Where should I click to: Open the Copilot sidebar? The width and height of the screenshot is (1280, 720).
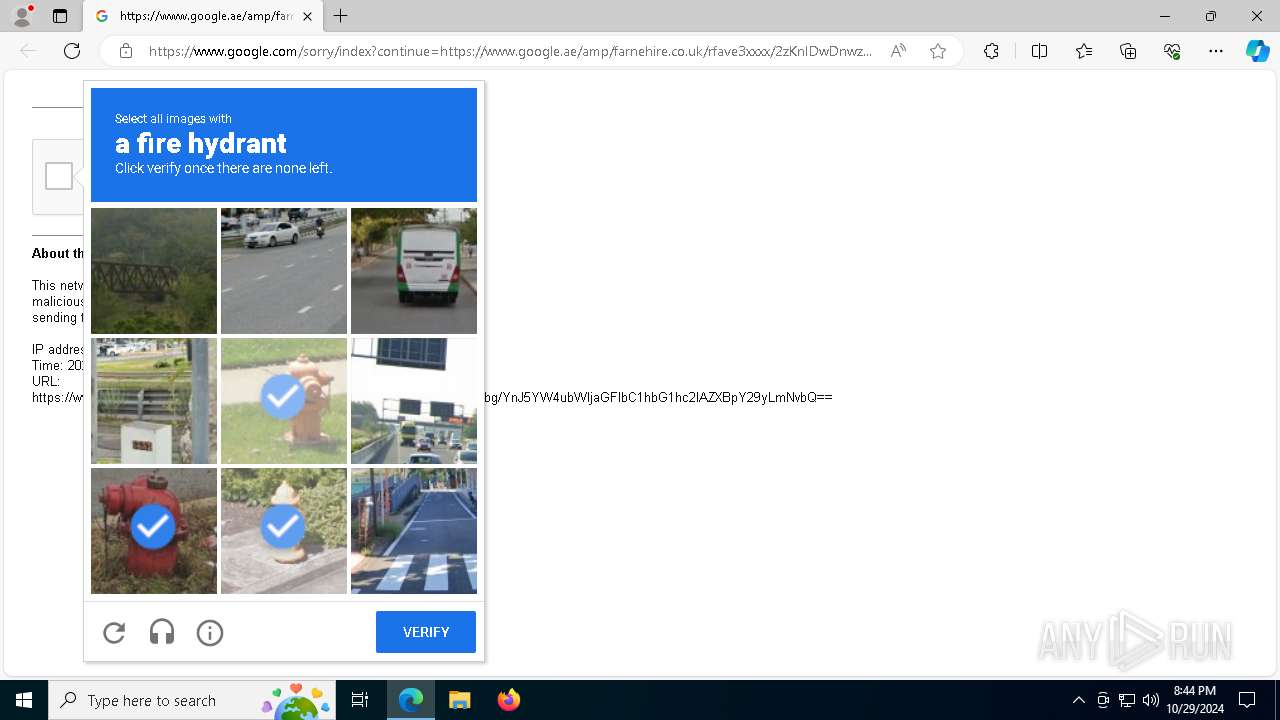coord(1258,51)
